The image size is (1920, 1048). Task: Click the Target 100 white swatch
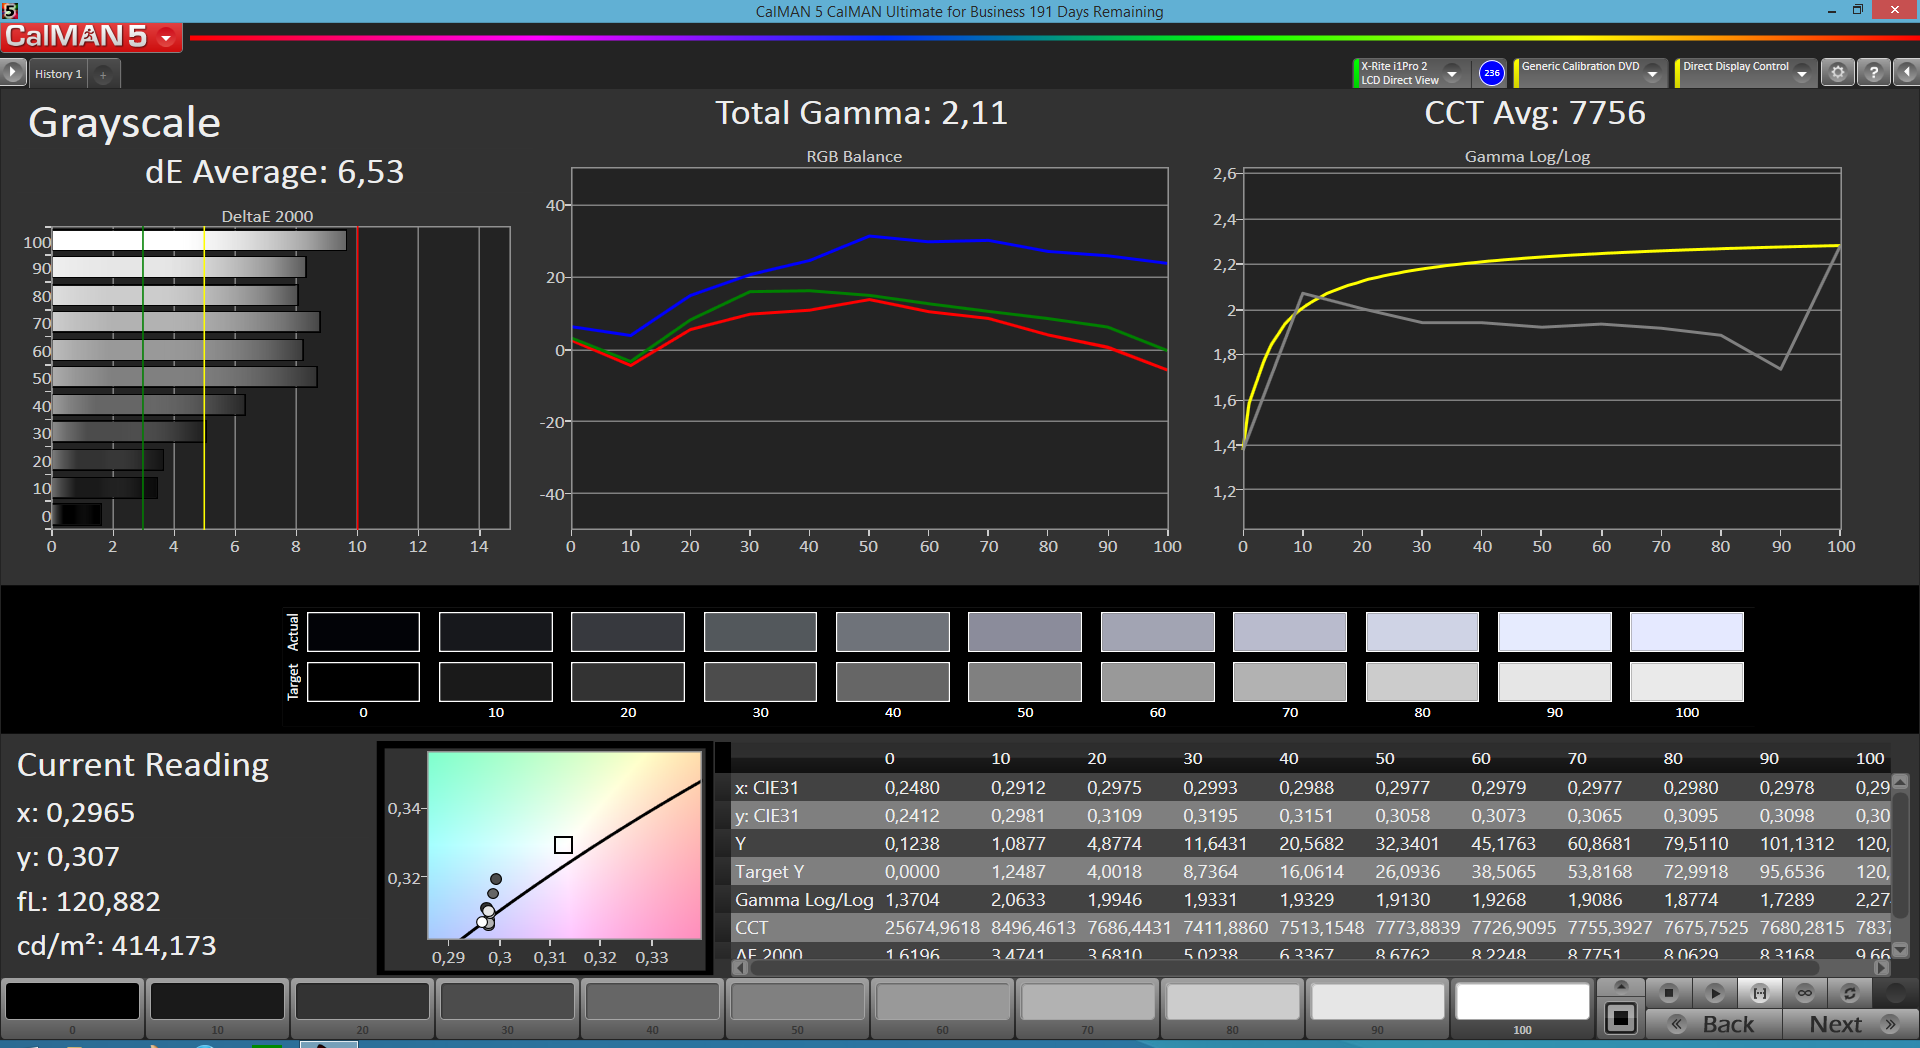(1687, 682)
